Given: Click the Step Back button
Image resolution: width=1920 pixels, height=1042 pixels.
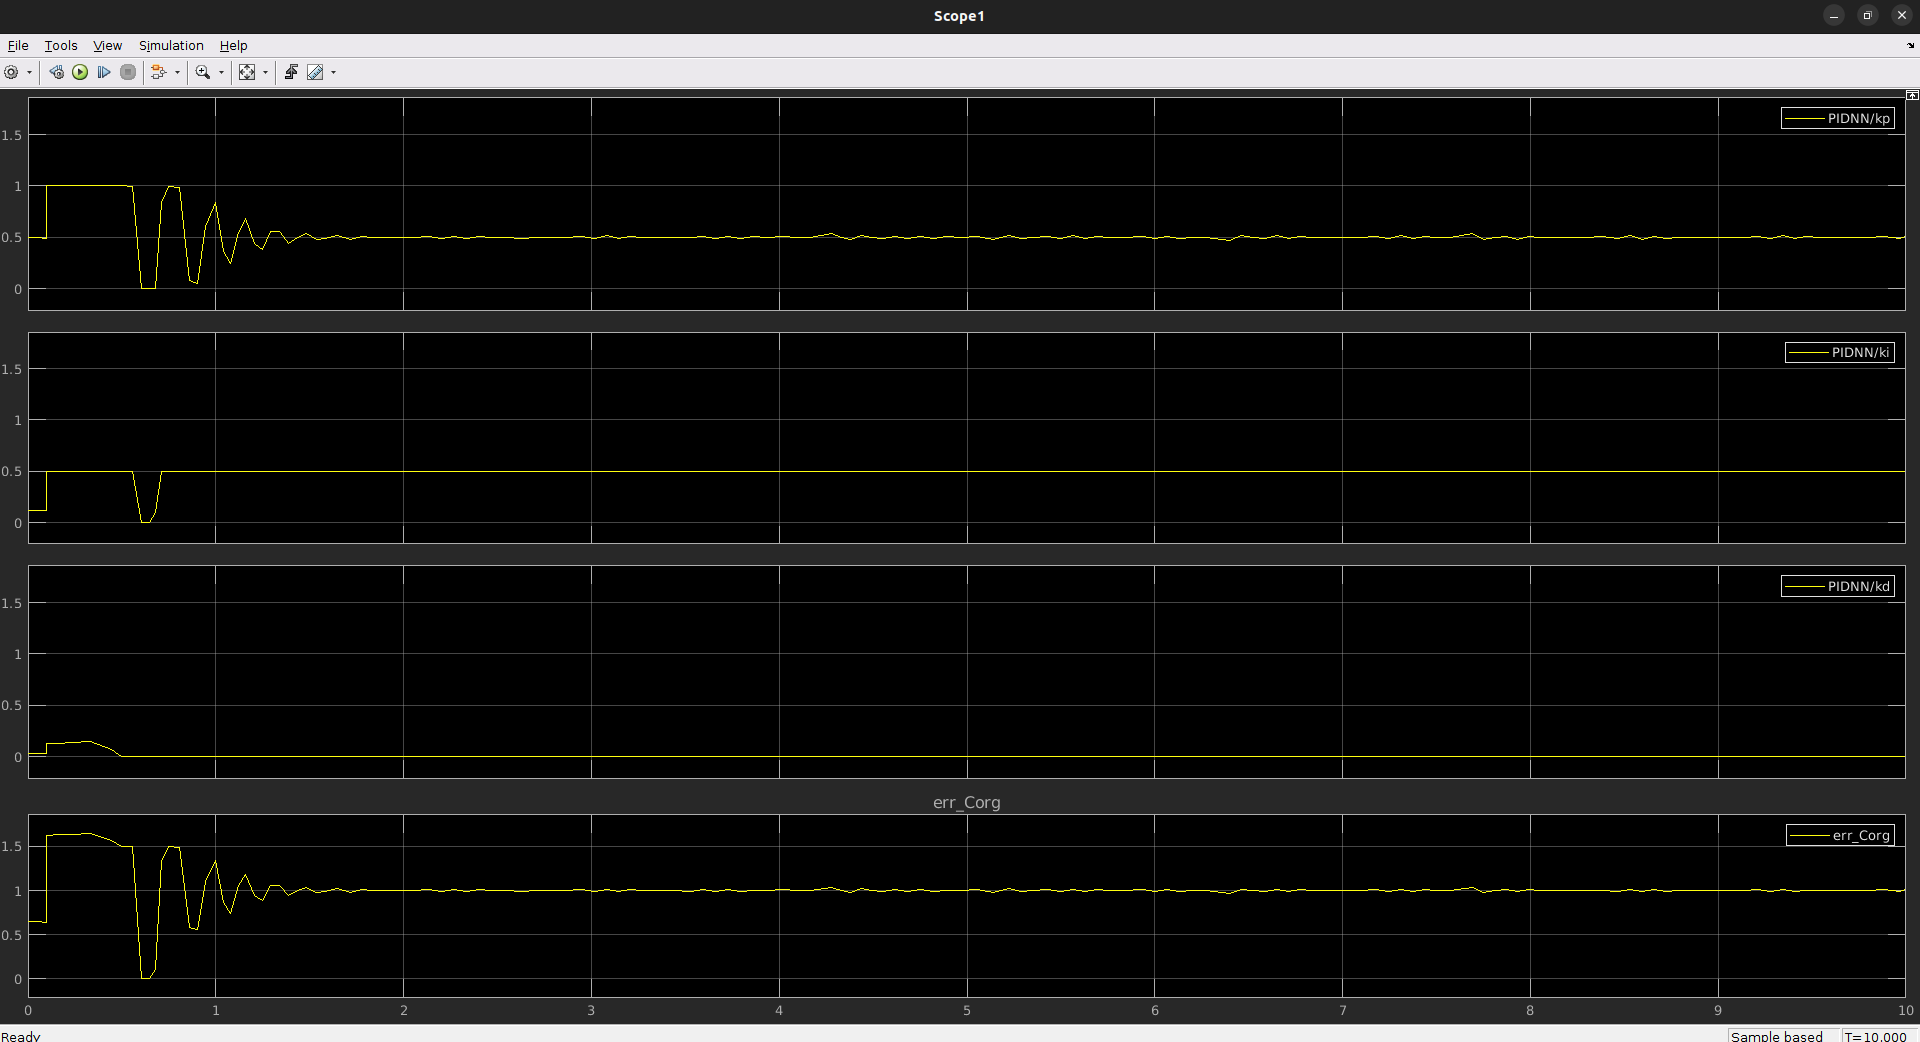Looking at the screenshot, I should pyautogui.click(x=56, y=72).
